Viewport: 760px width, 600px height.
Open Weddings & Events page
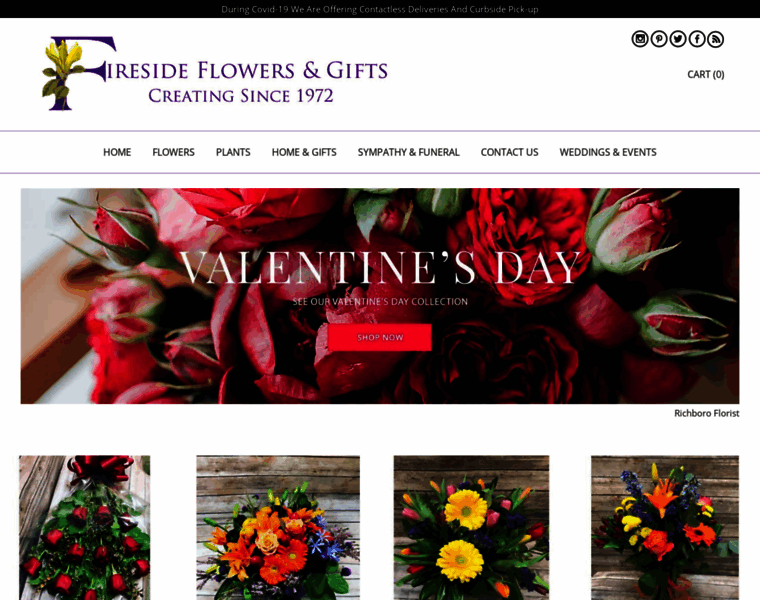click(608, 152)
